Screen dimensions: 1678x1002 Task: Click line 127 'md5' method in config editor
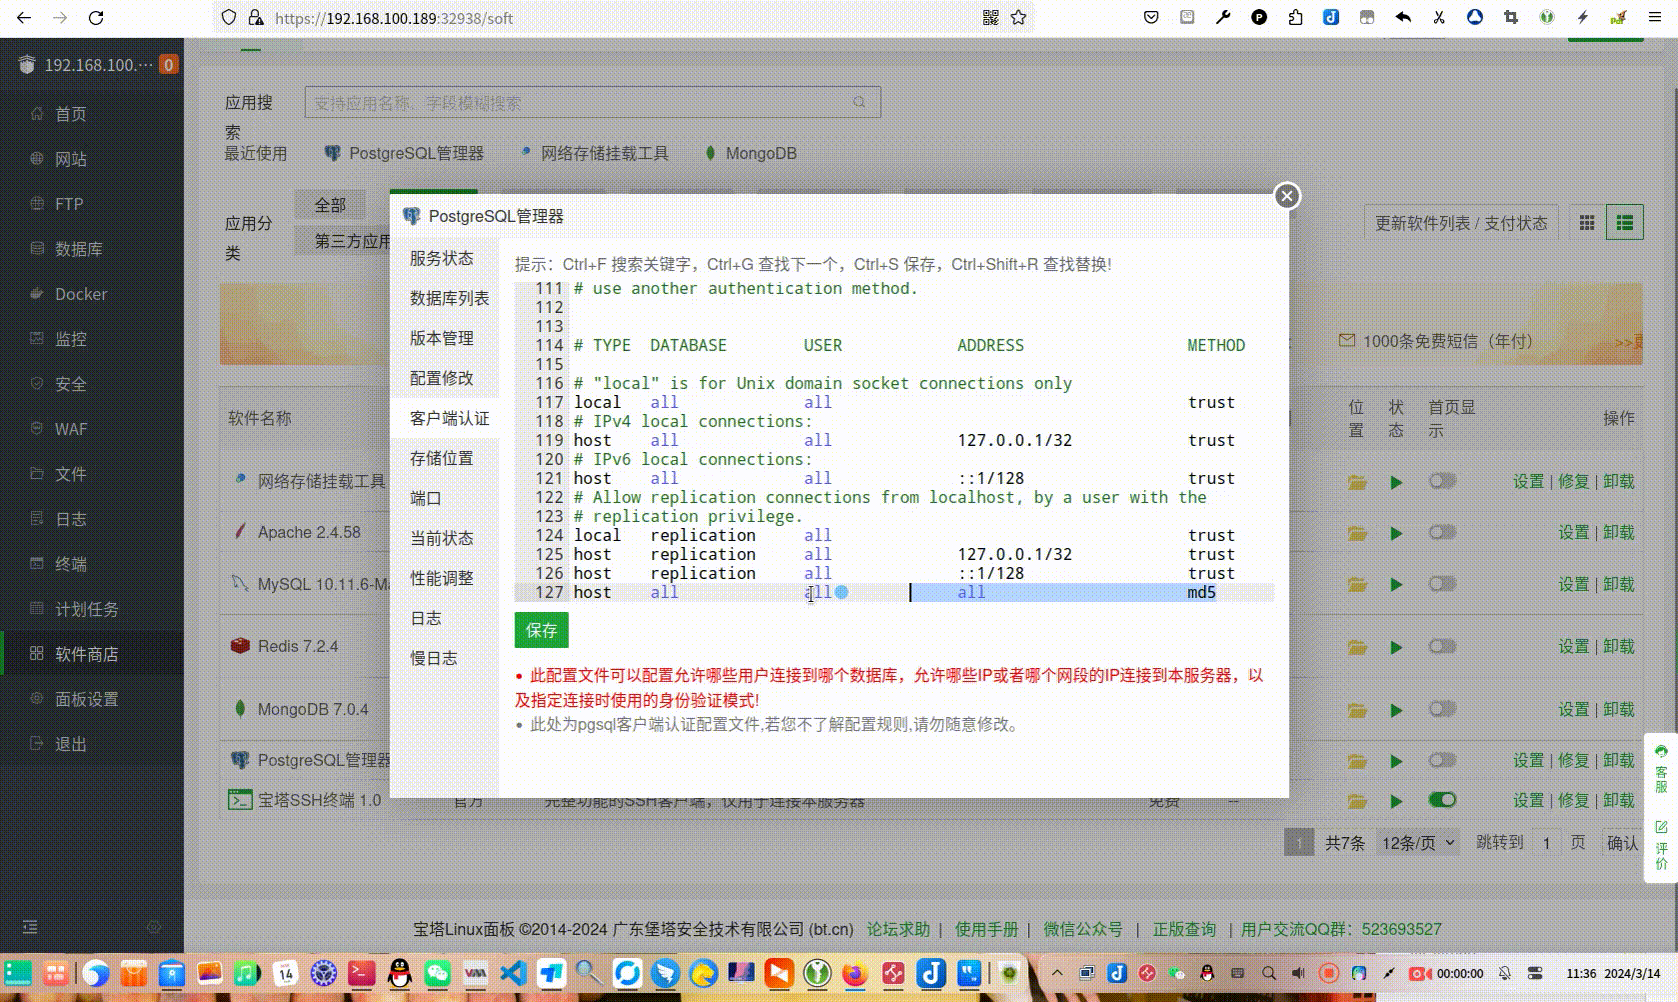click(x=1201, y=592)
